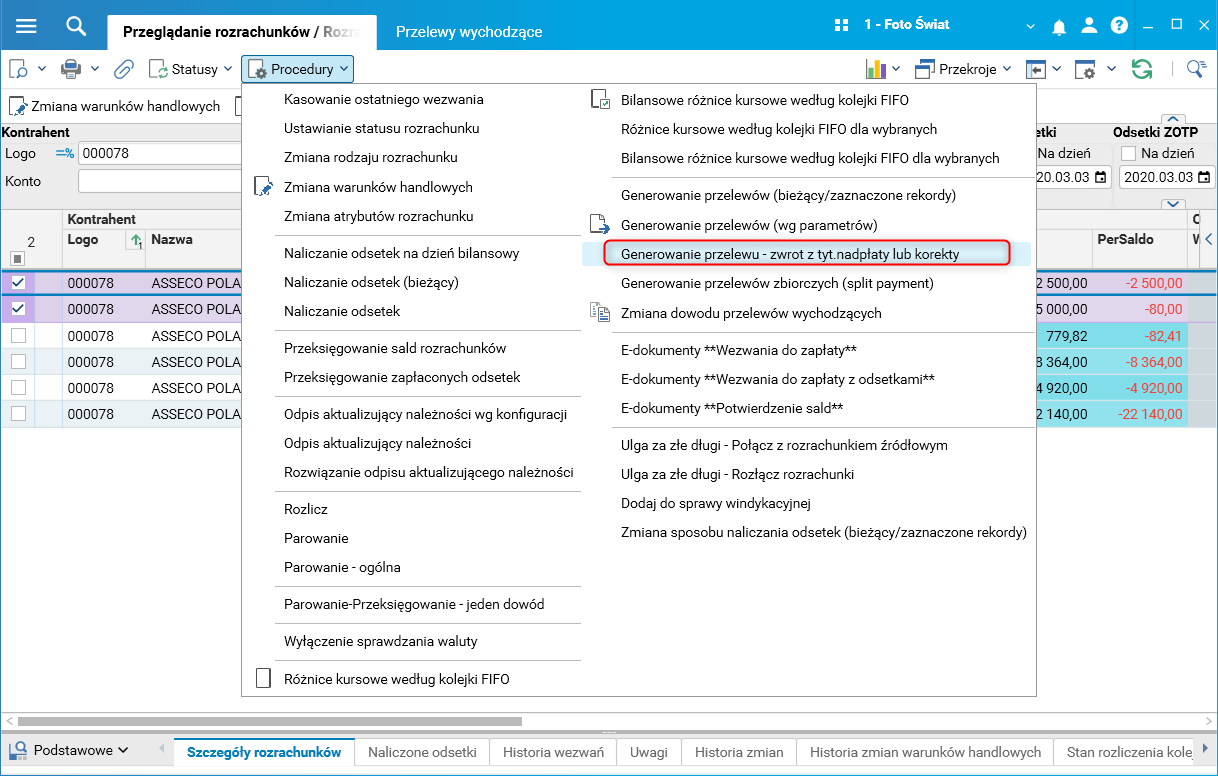
Task: Expand the section with down chevron above grid
Action: pos(1174,204)
